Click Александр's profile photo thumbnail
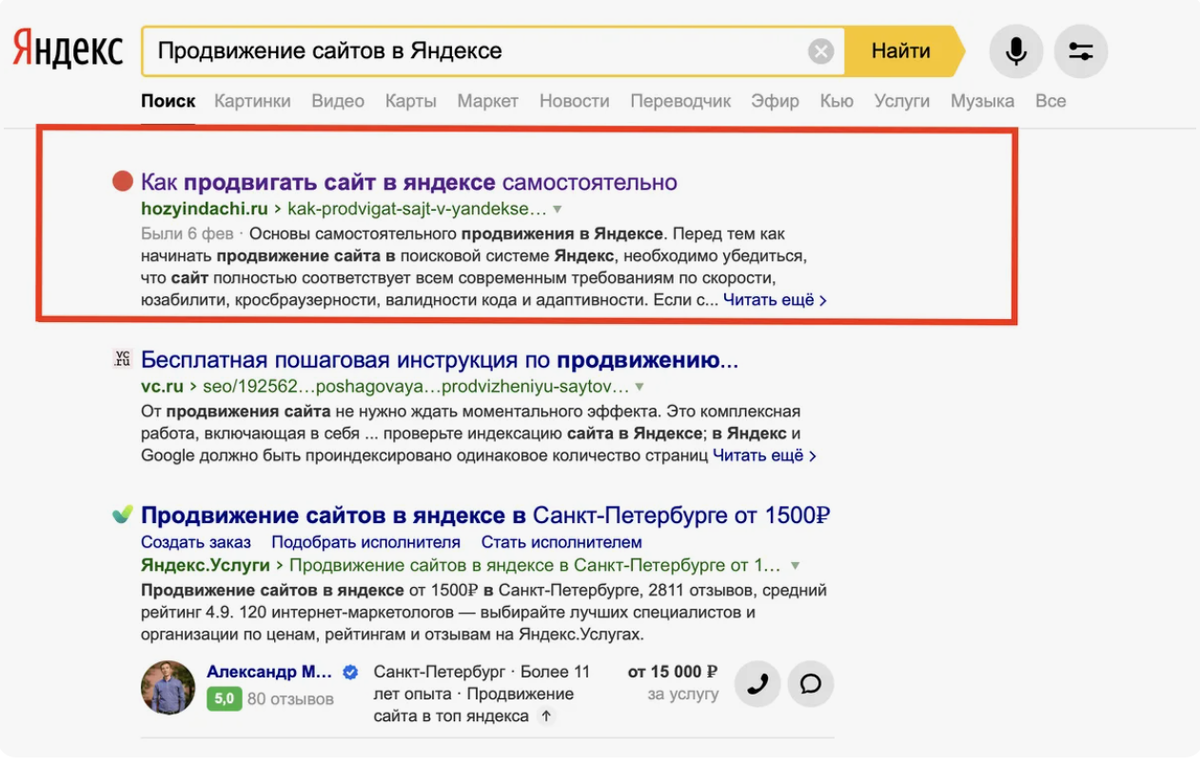 click(x=167, y=688)
